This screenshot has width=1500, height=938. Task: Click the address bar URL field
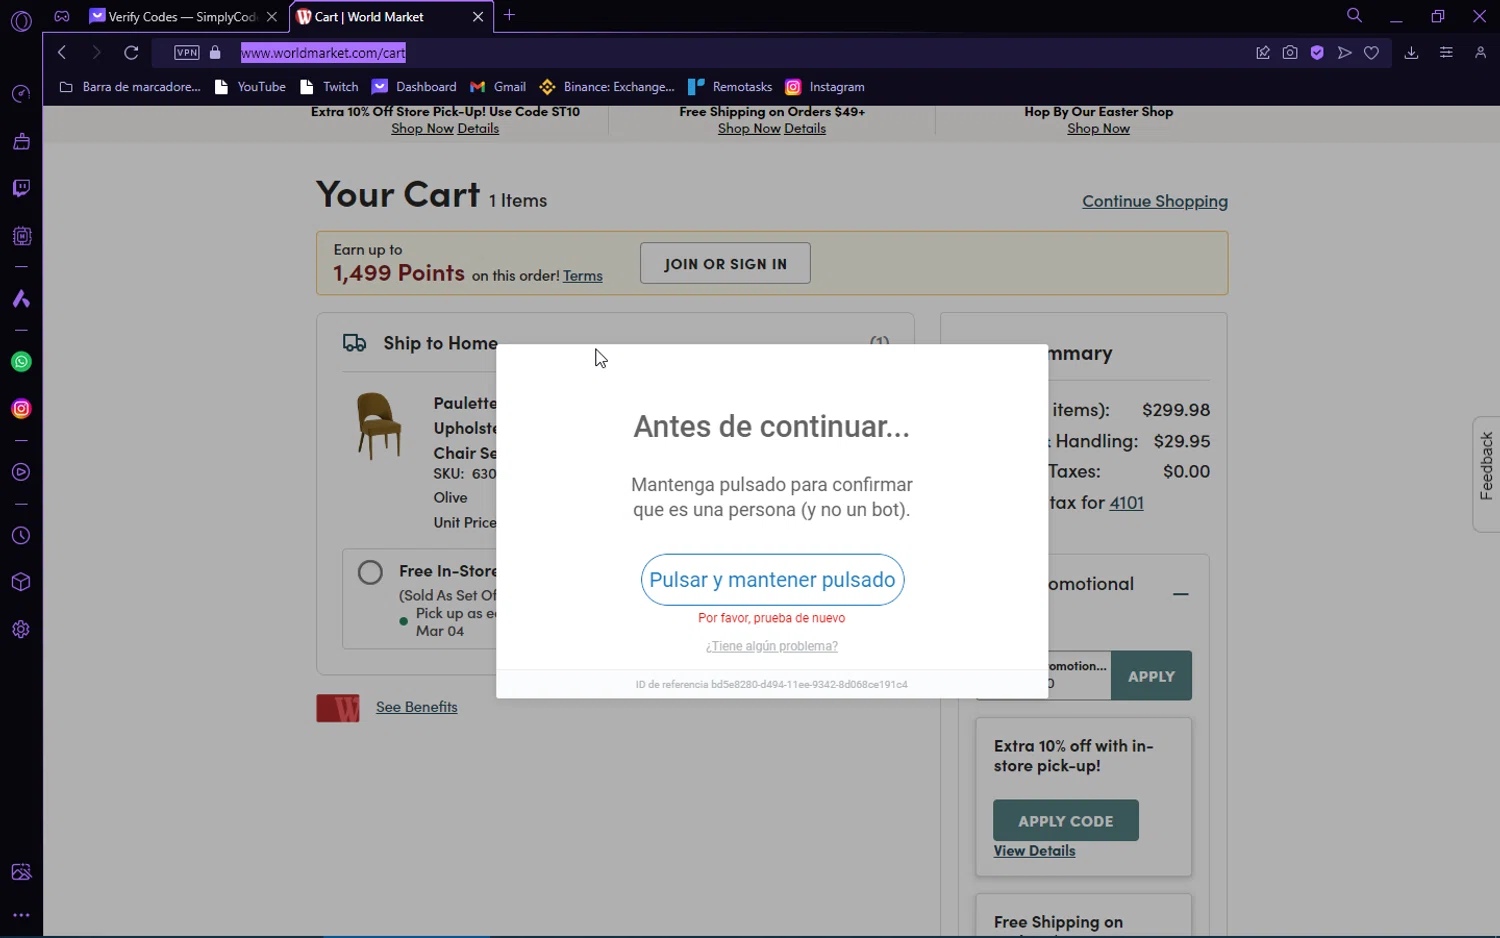323,53
